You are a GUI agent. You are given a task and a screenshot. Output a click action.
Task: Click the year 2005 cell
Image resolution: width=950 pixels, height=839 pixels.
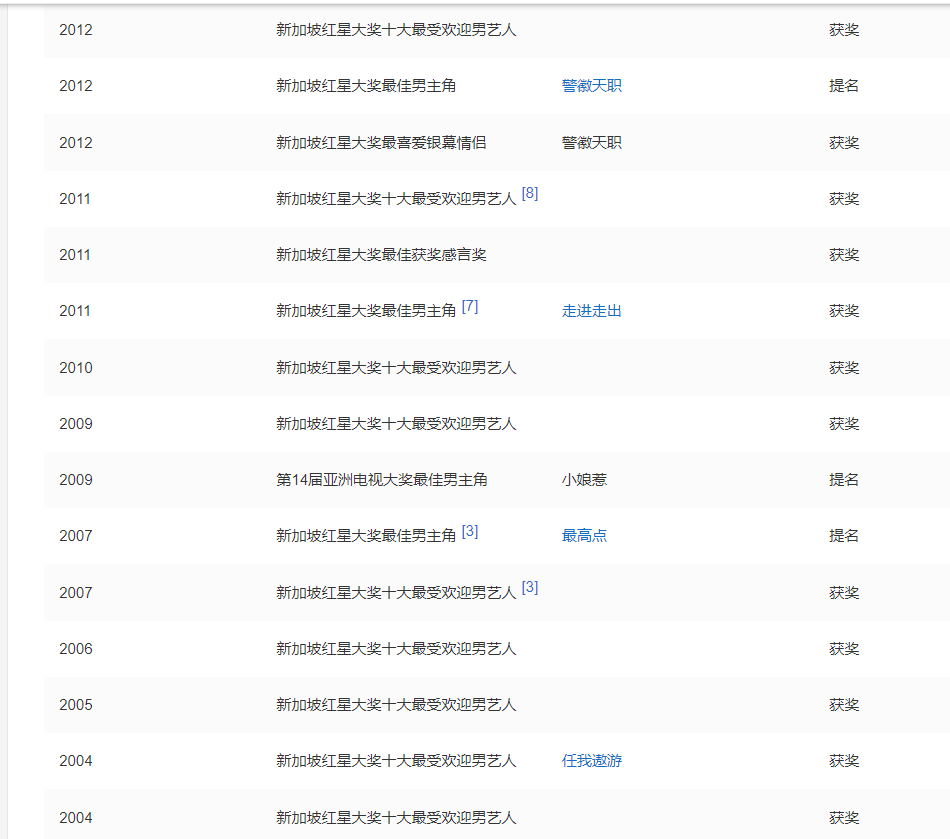(76, 705)
